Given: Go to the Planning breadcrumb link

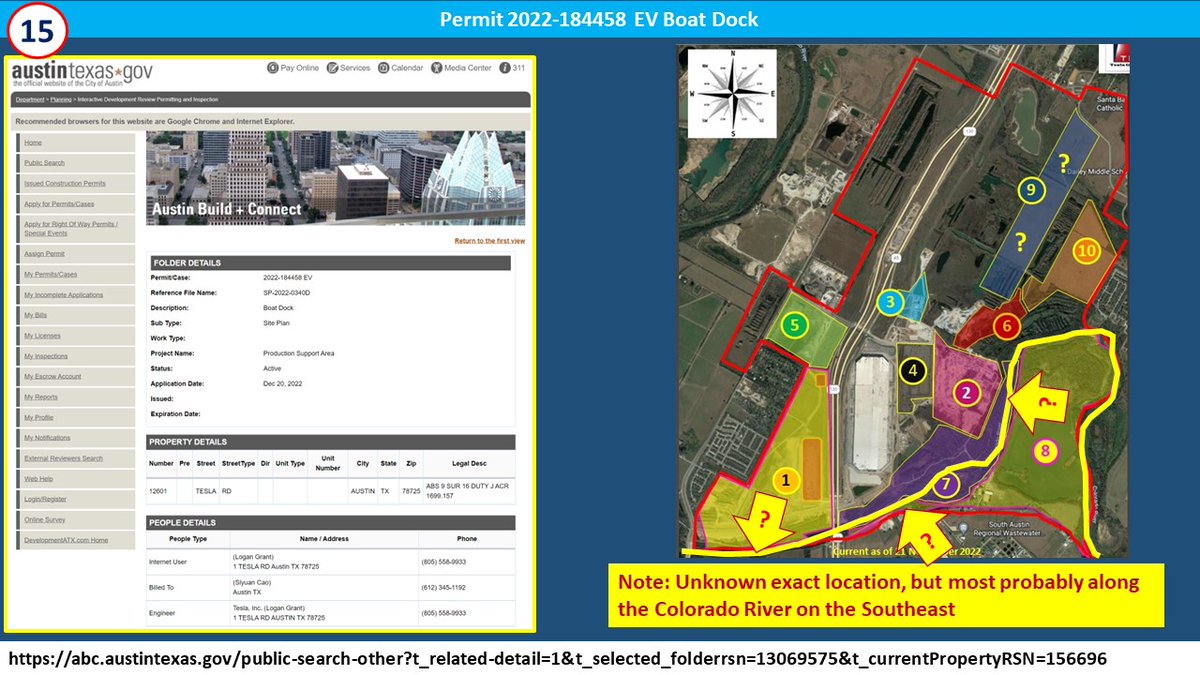Looking at the screenshot, I should (x=60, y=100).
